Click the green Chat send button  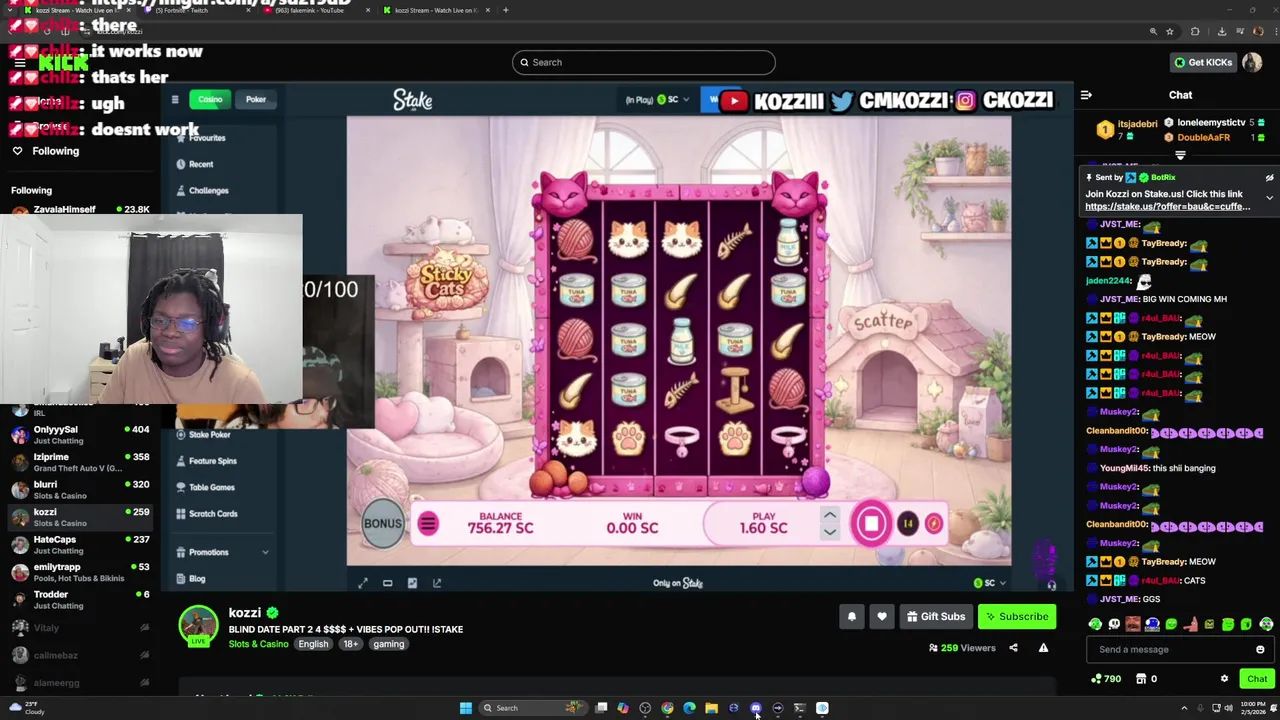pos(1256,679)
